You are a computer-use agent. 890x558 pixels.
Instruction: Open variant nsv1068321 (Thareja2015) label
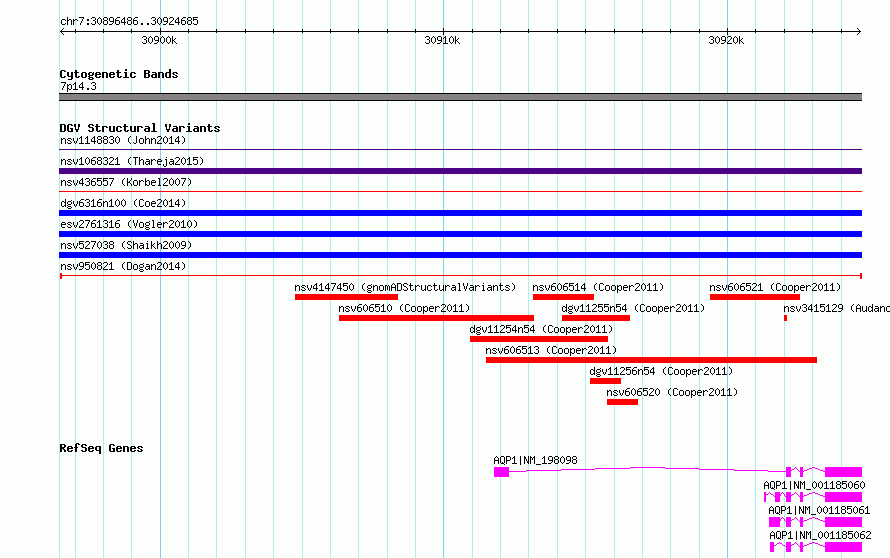coord(132,161)
